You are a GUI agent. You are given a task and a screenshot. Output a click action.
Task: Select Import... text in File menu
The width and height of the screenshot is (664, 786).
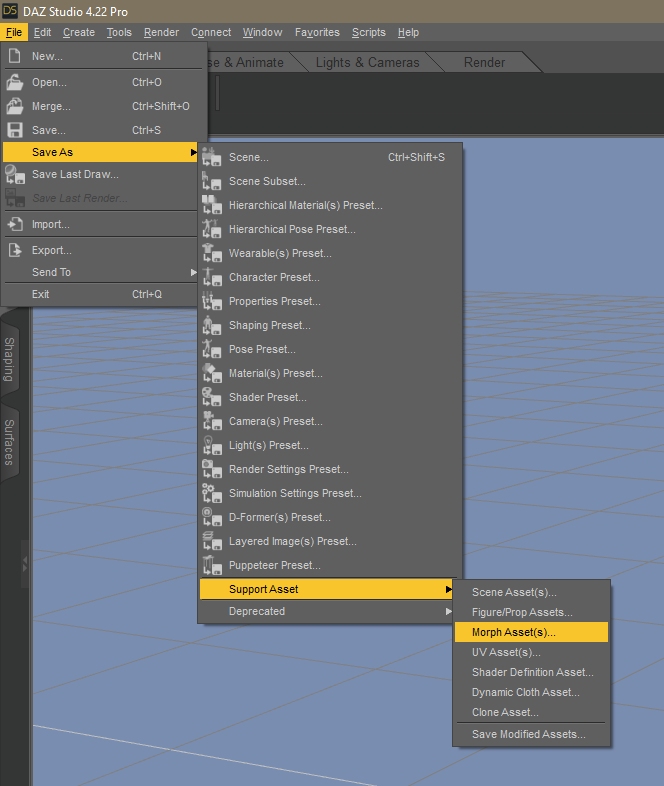tap(51, 224)
